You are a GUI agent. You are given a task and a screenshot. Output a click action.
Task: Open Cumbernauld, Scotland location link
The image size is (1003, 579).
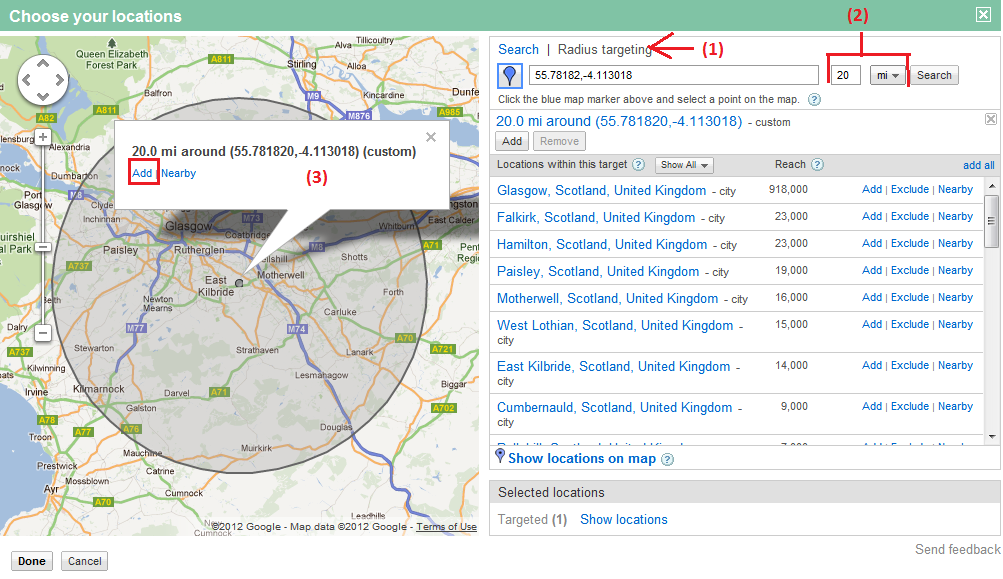[614, 407]
